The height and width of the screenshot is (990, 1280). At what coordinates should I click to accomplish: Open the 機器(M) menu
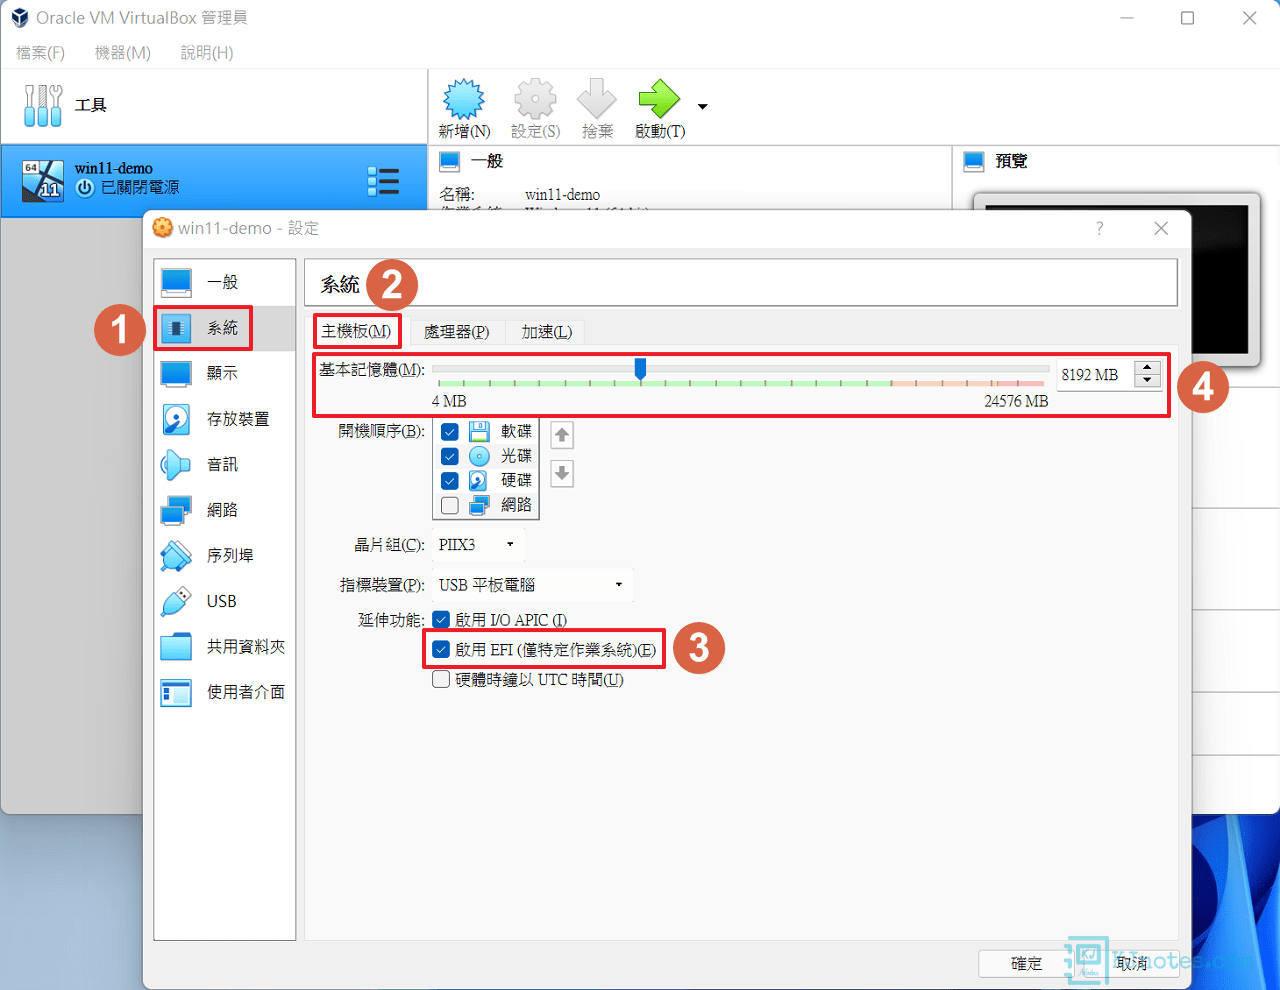123,53
